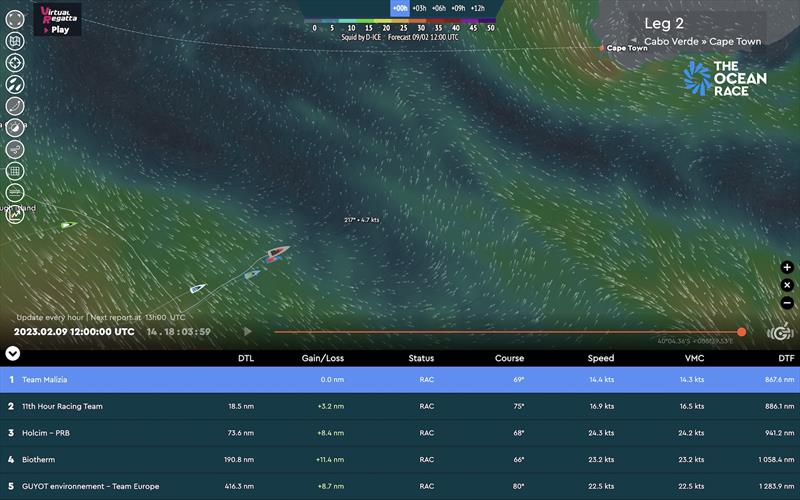Open the chart statistics icon
The width and height of the screenshot is (800, 500).
click(15, 215)
